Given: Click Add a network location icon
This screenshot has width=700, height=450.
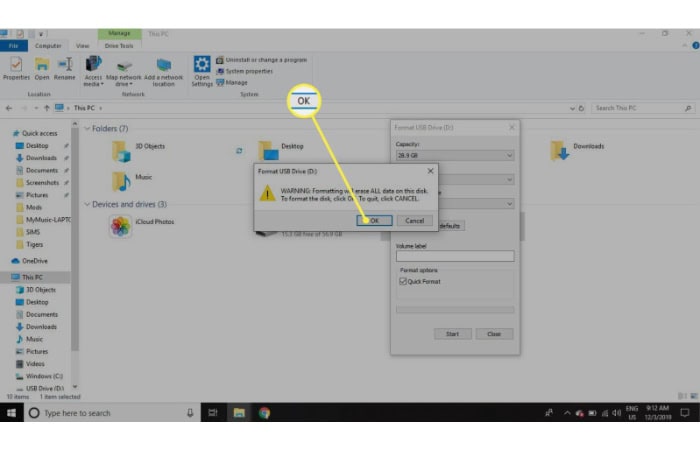Looking at the screenshot, I should point(163,72).
